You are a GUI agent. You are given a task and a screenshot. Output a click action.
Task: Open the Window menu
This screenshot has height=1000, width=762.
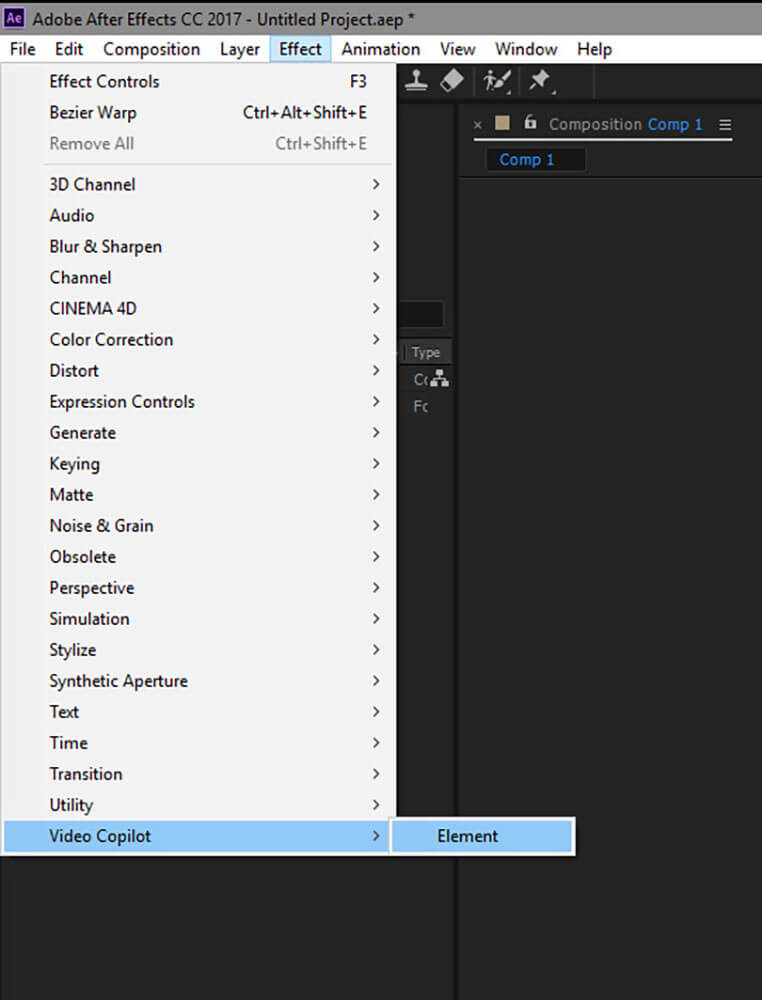click(526, 49)
